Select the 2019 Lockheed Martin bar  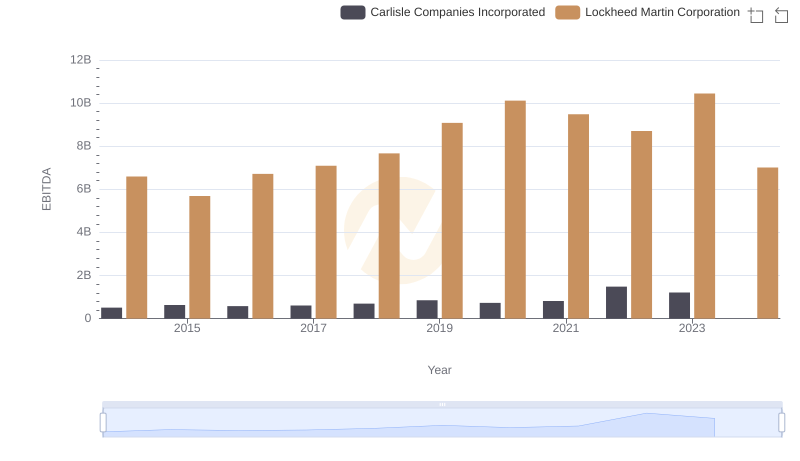(452, 220)
